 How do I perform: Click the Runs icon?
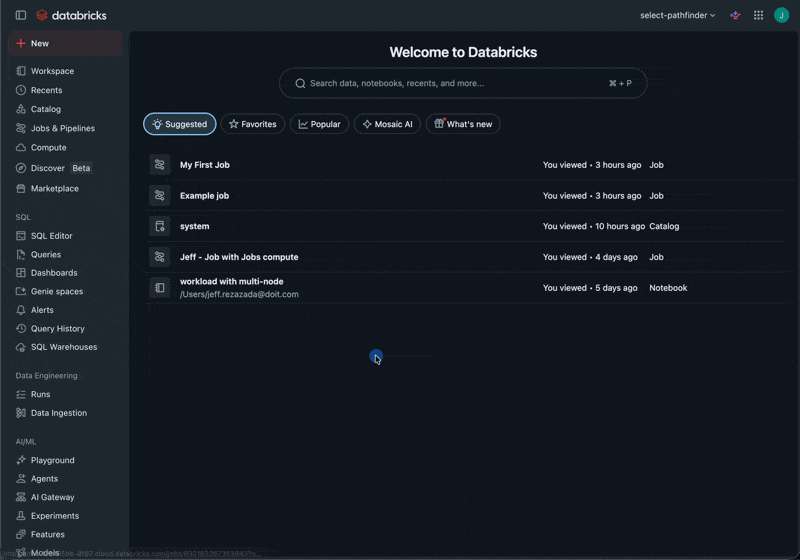[x=21, y=394]
